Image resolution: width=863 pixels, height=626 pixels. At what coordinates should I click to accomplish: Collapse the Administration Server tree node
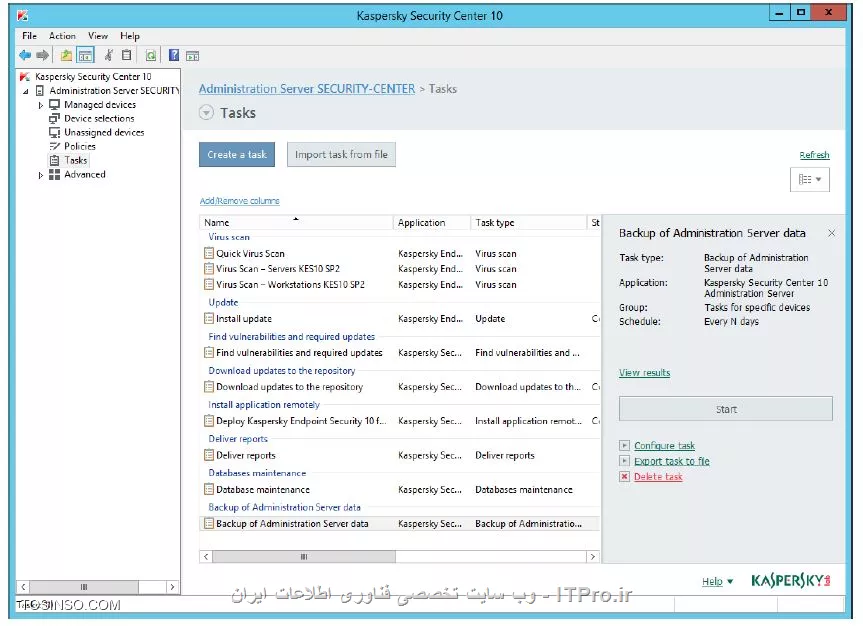click(25, 91)
